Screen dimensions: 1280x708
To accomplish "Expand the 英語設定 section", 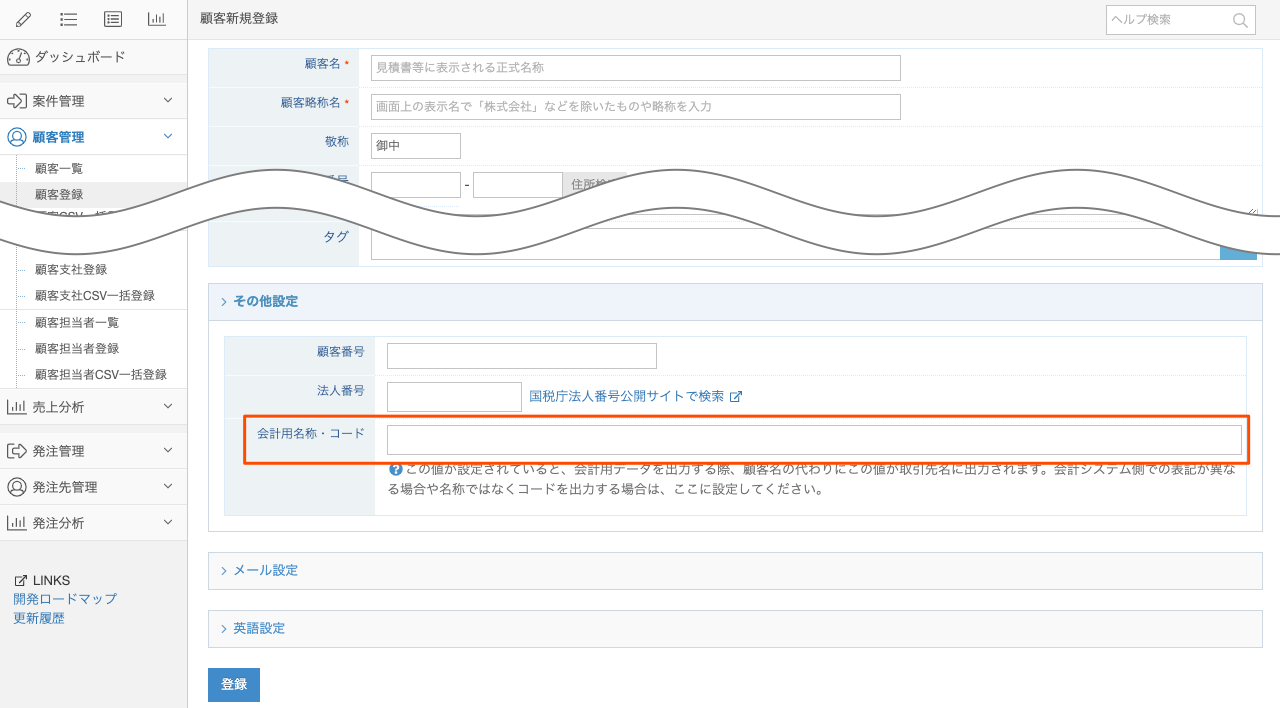I will point(735,629).
